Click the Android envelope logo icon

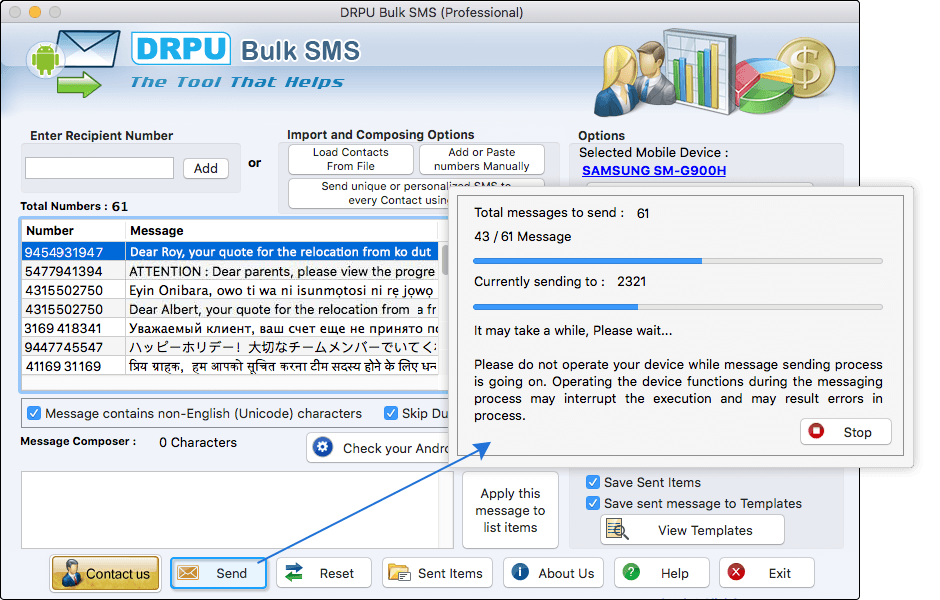click(73, 63)
